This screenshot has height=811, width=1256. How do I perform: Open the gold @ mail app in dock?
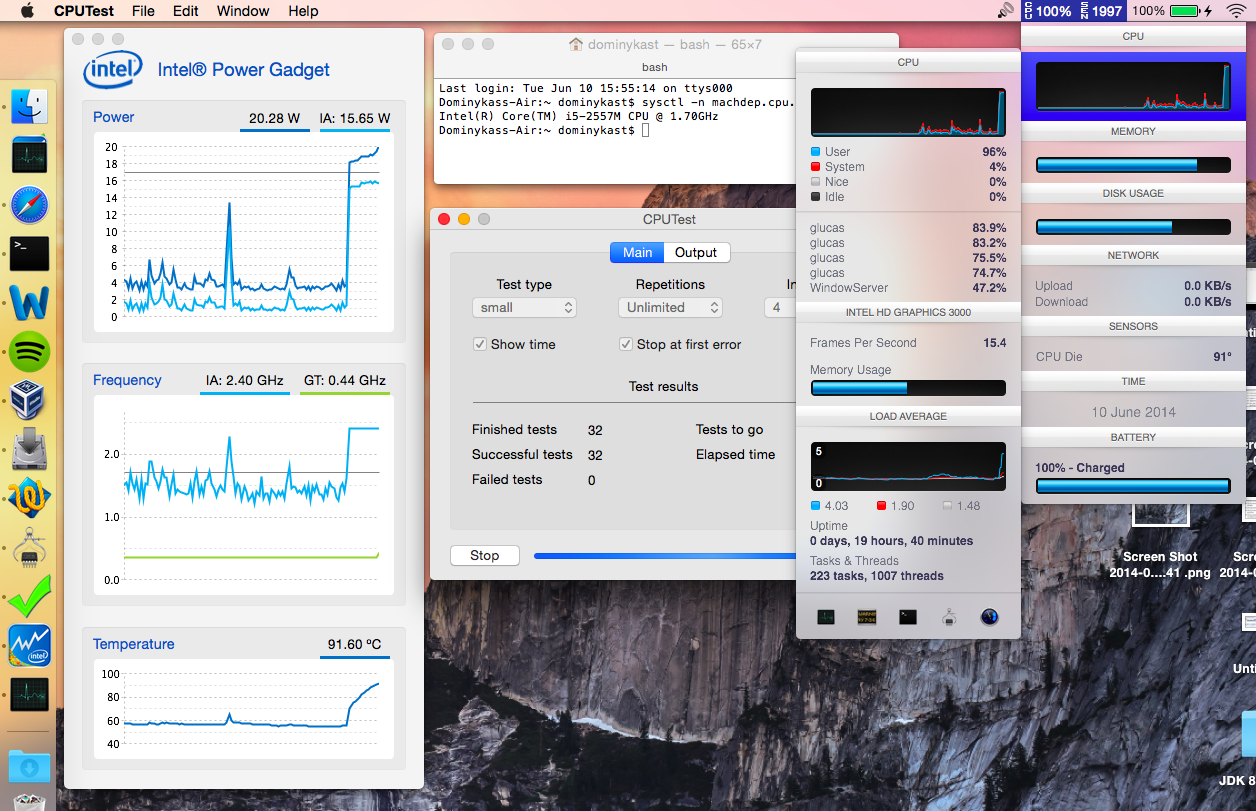pos(29,498)
